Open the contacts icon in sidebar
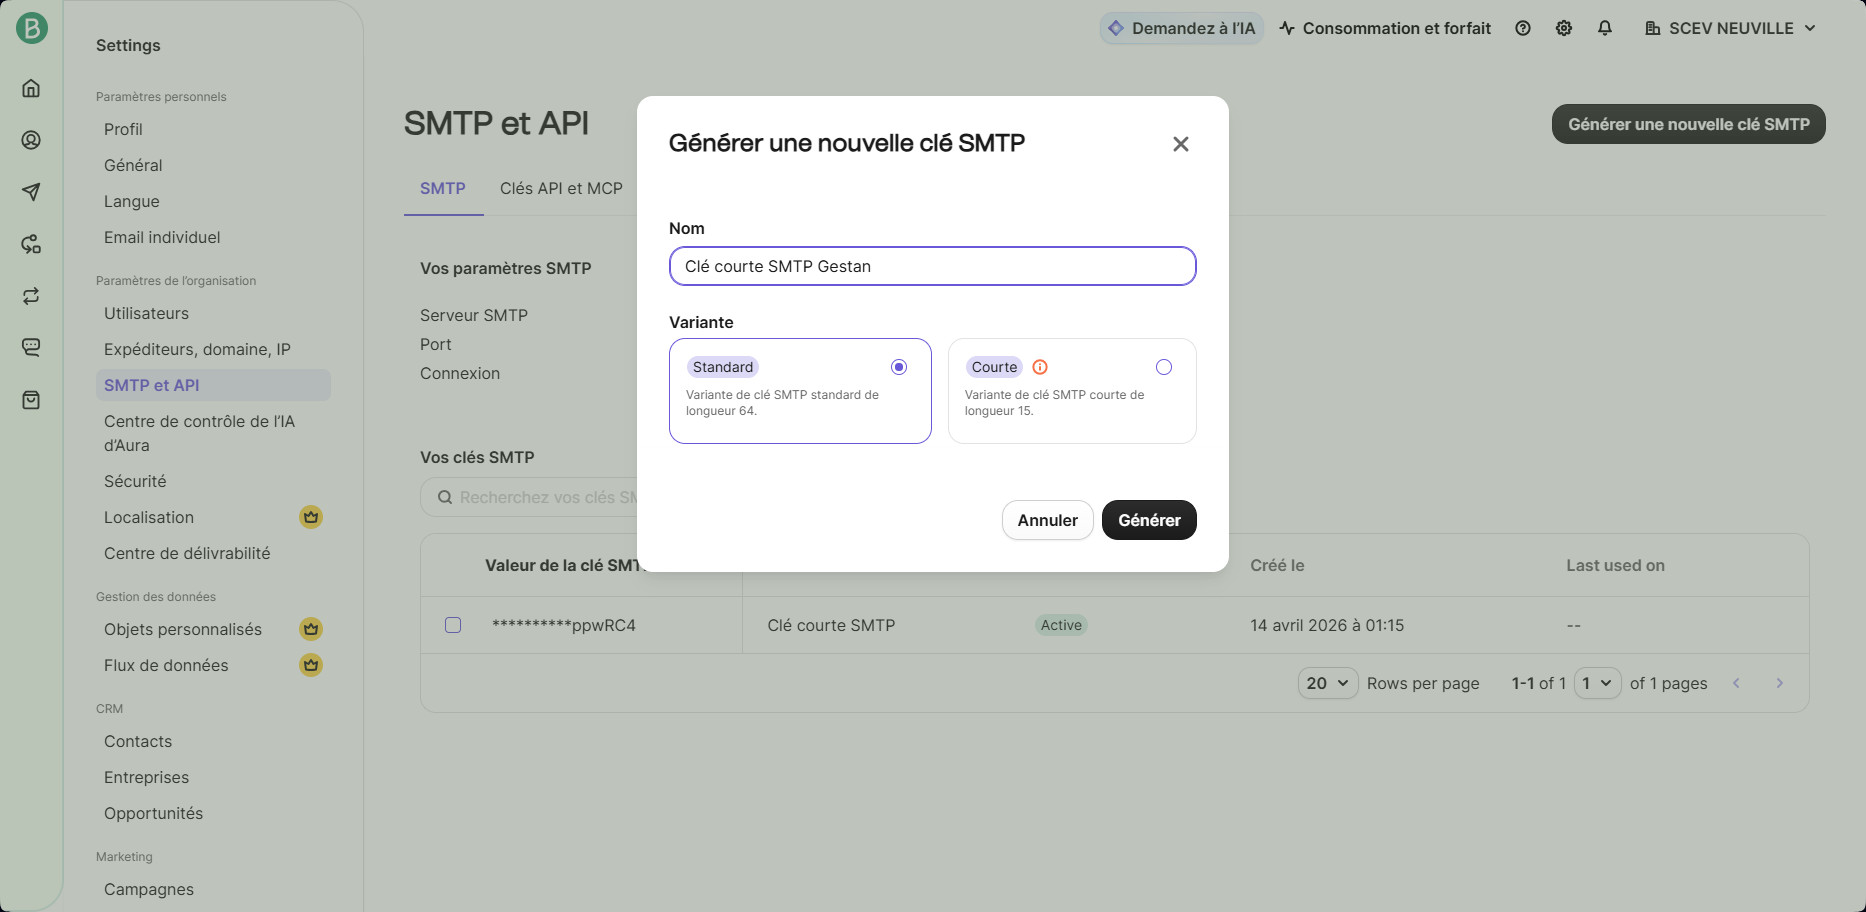The image size is (1866, 912). click(31, 140)
